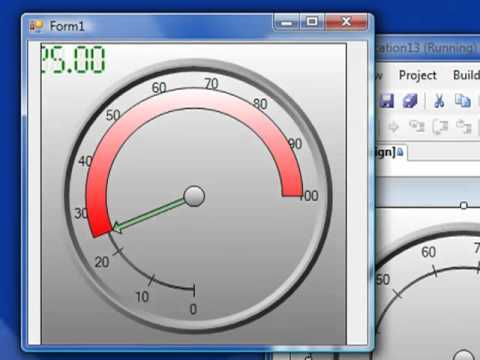Click the Save All toolbar icon
480x360 pixels.
point(410,100)
